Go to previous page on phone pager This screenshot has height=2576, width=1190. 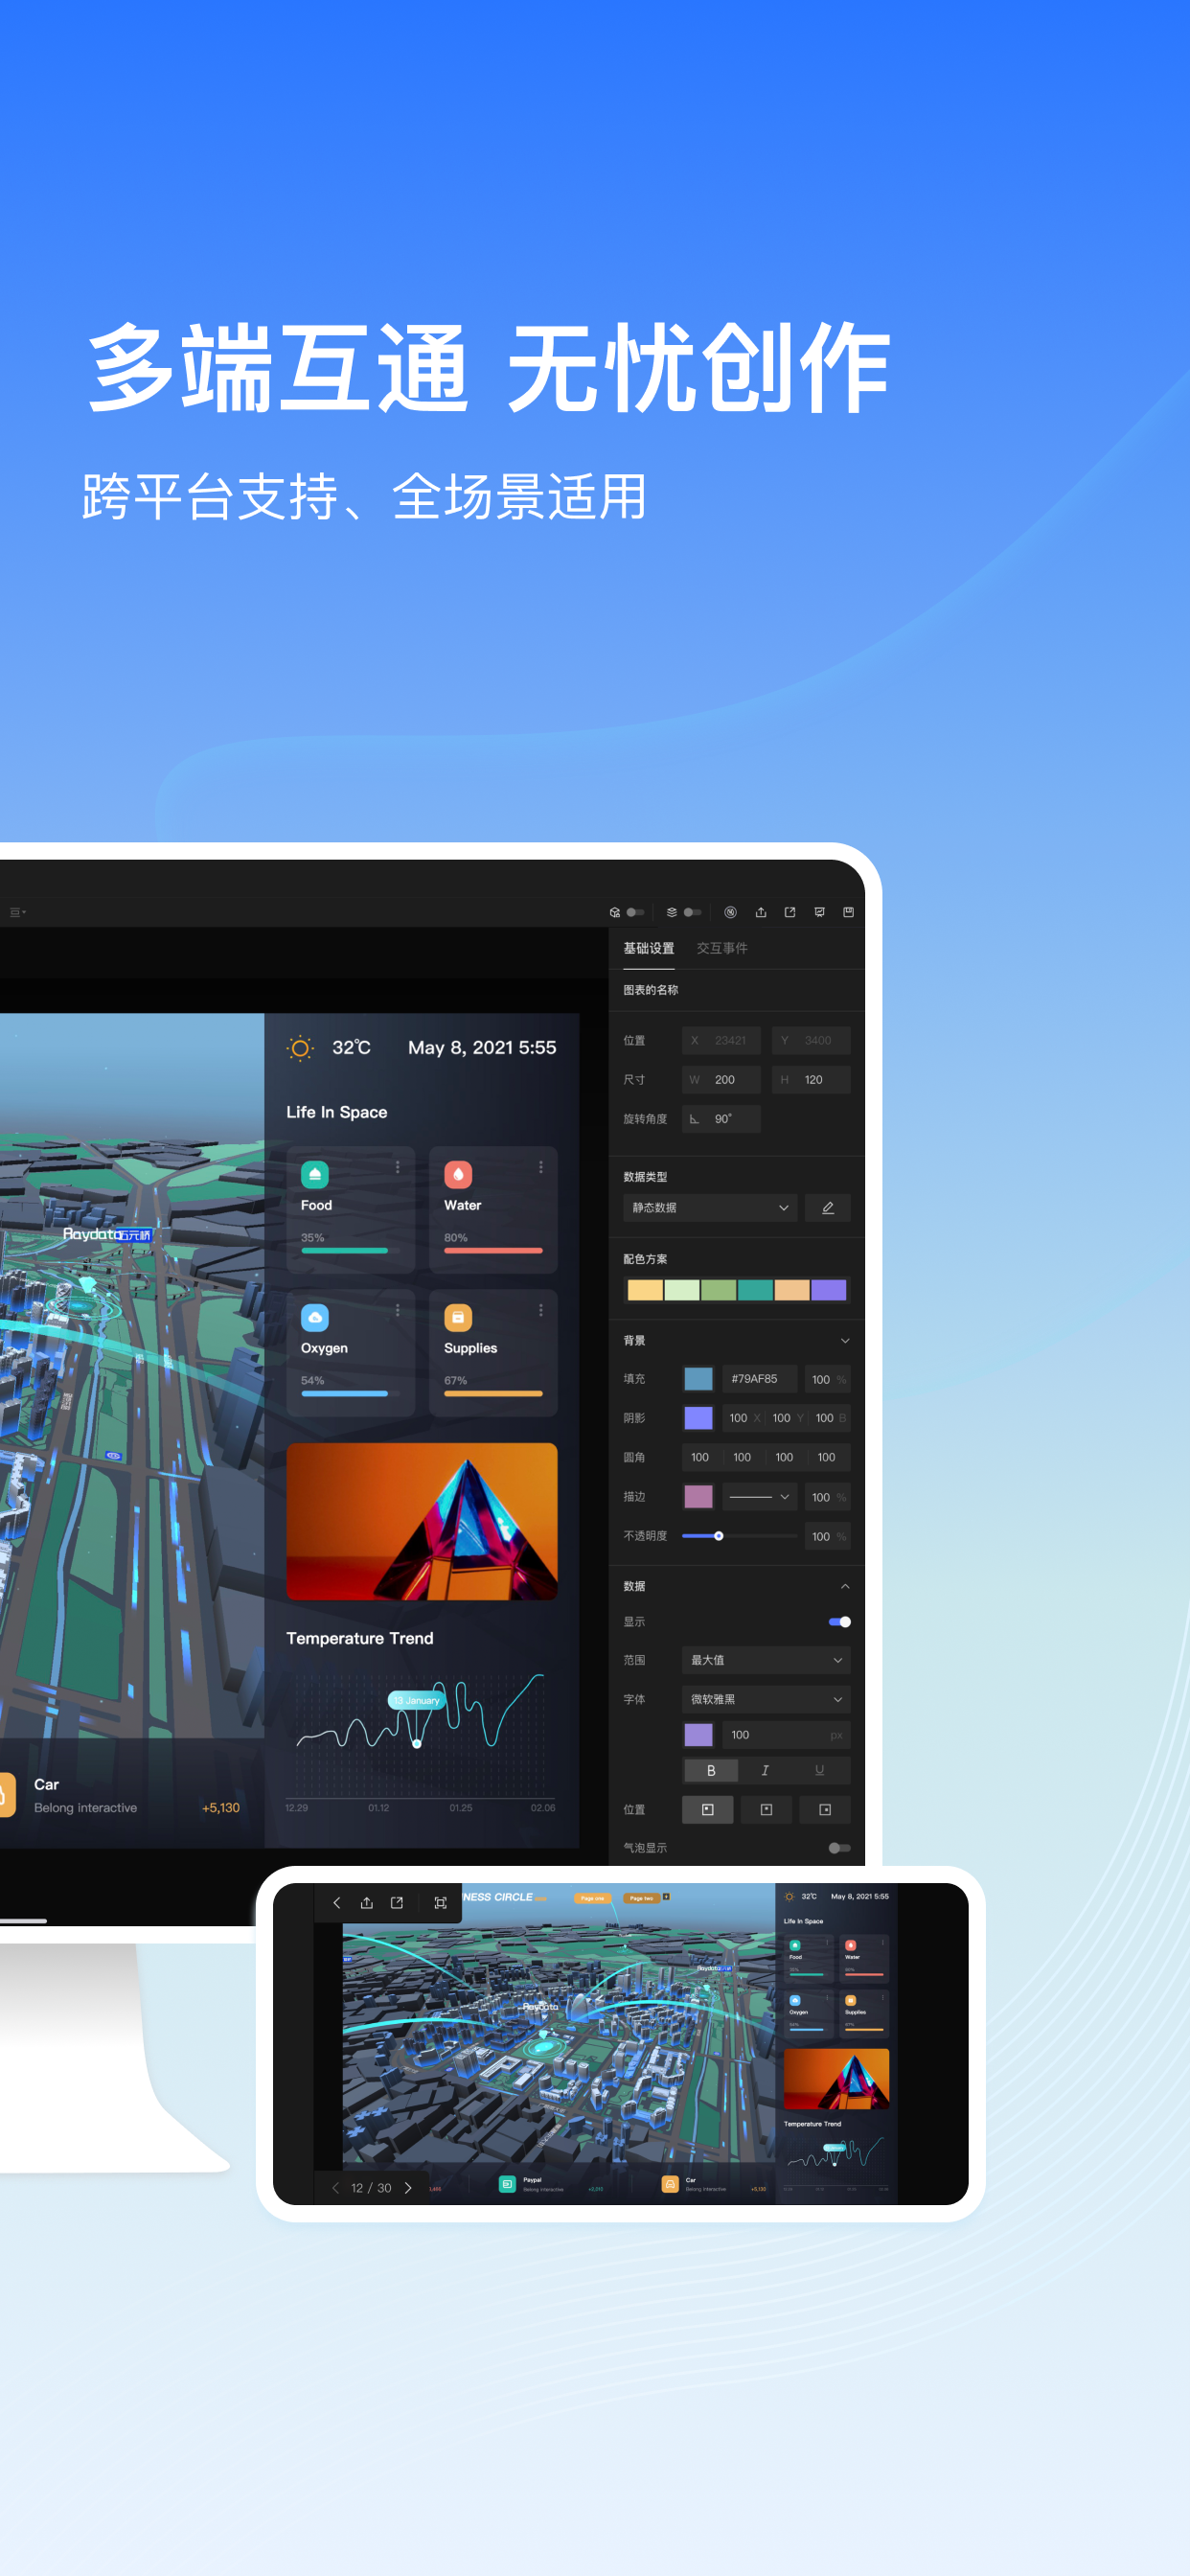335,2188
